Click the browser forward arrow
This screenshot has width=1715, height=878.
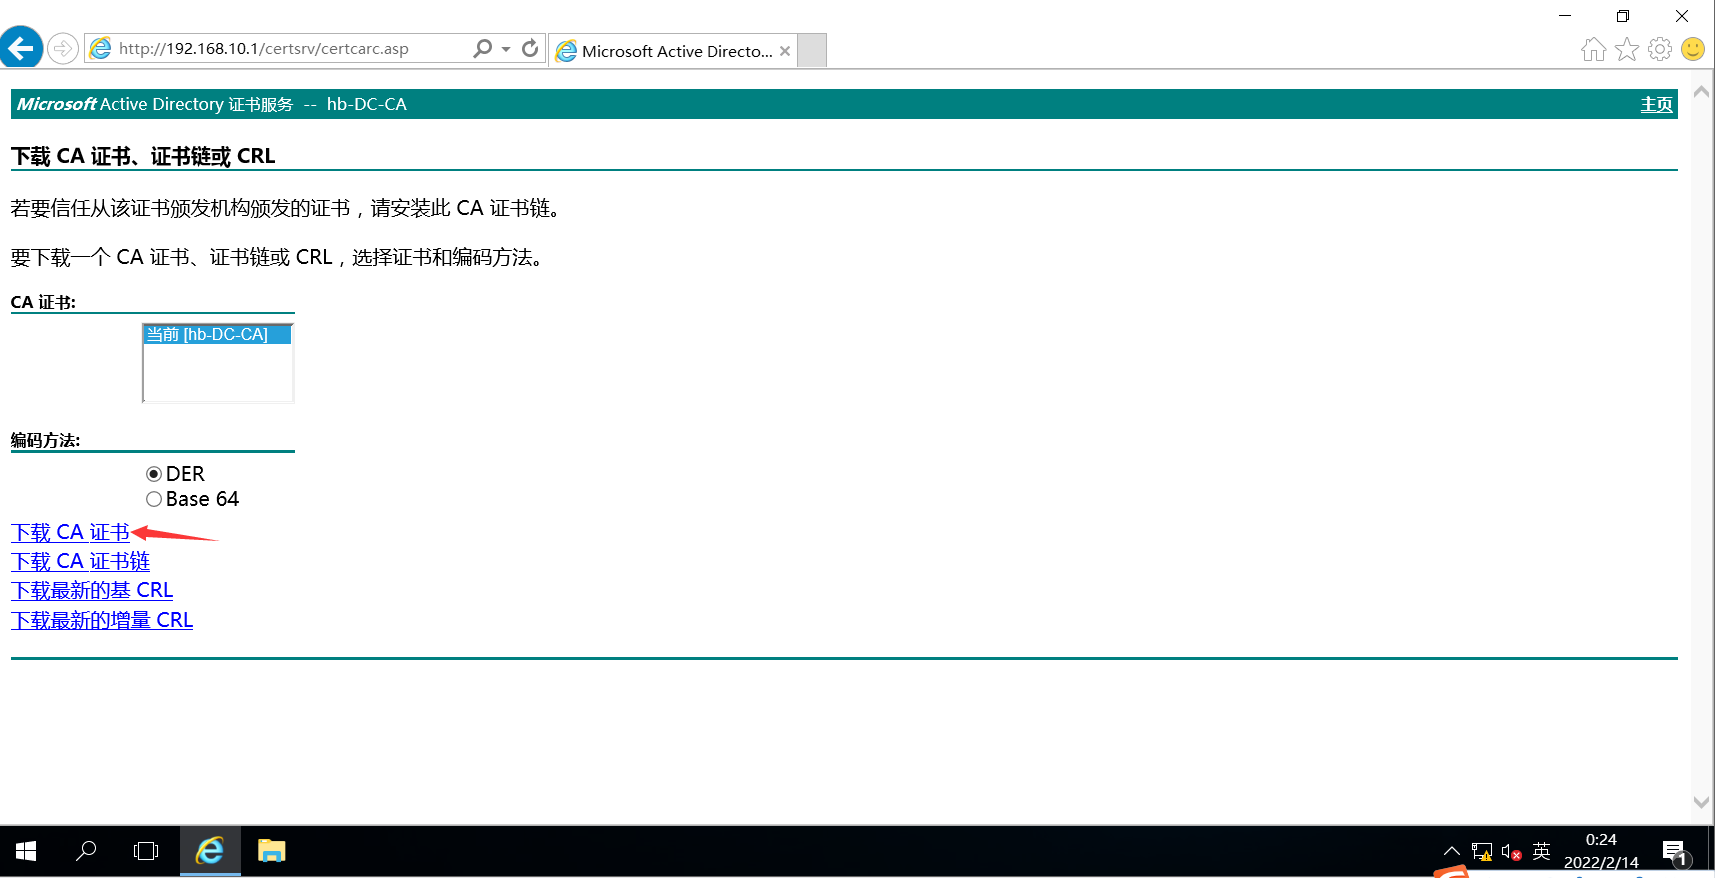click(x=63, y=48)
